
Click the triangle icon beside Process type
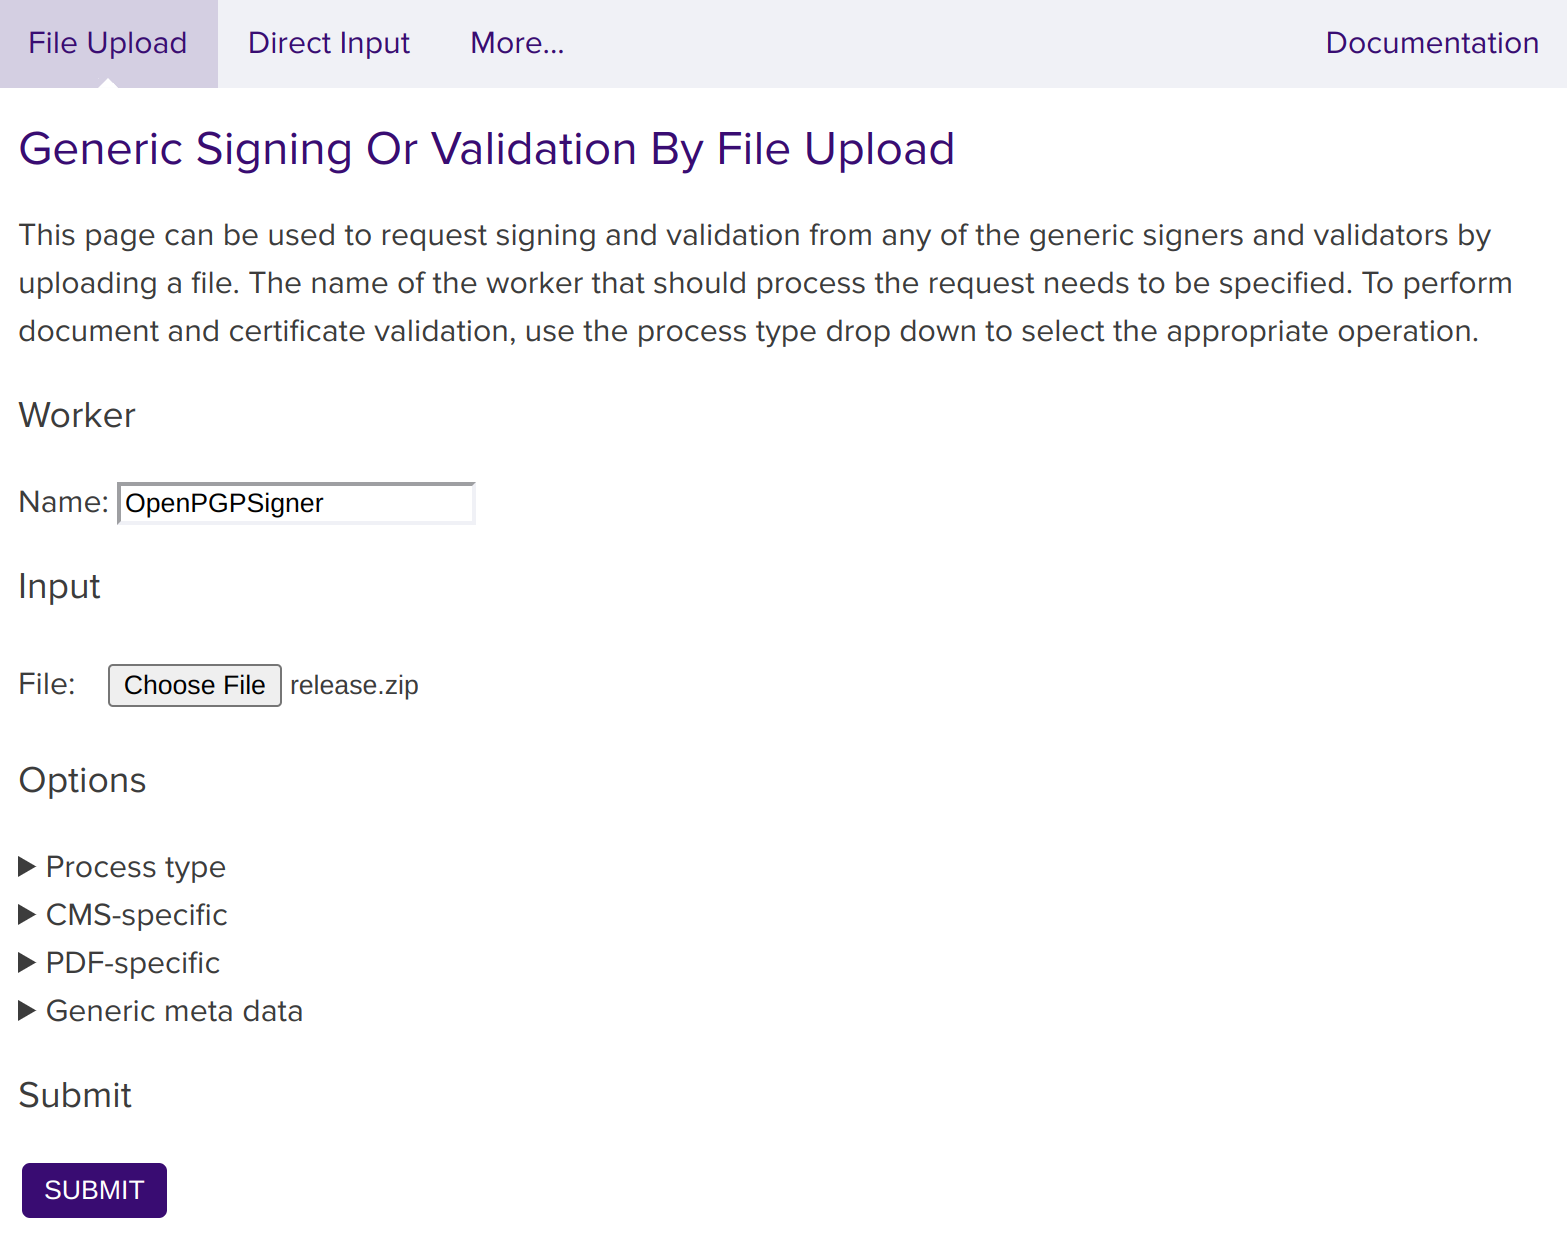(x=27, y=866)
